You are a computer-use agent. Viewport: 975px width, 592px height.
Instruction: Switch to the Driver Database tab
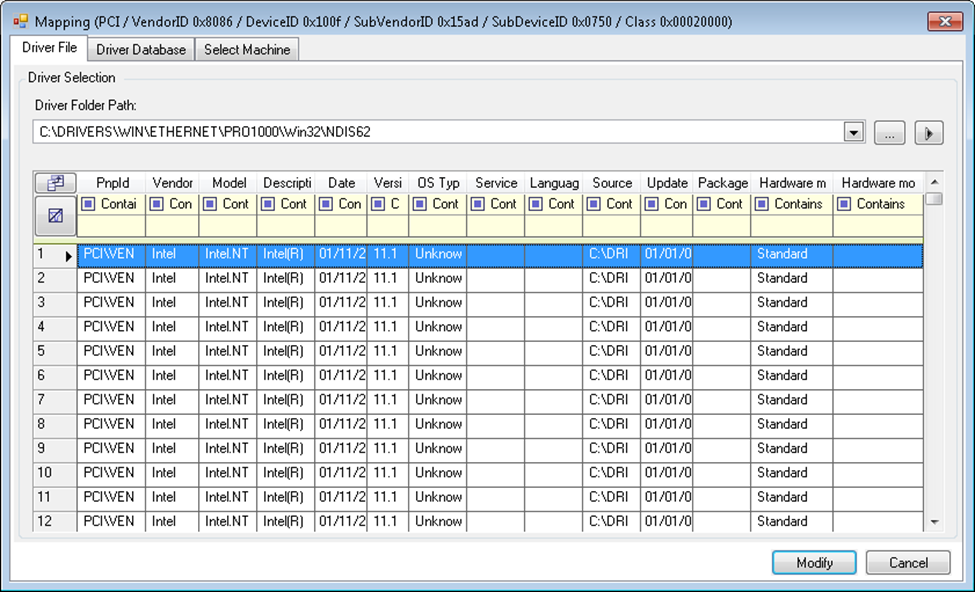[141, 50]
